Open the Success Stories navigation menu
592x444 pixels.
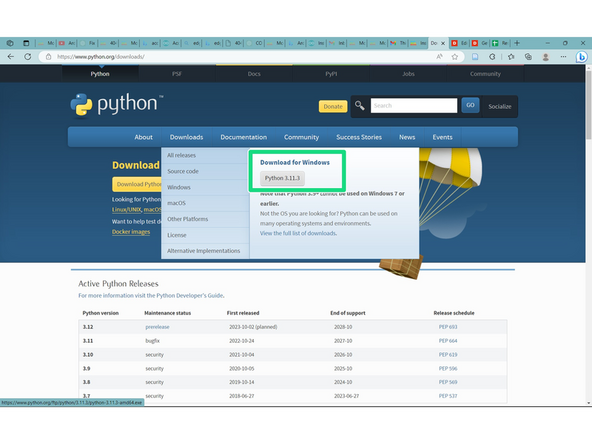[359, 137]
